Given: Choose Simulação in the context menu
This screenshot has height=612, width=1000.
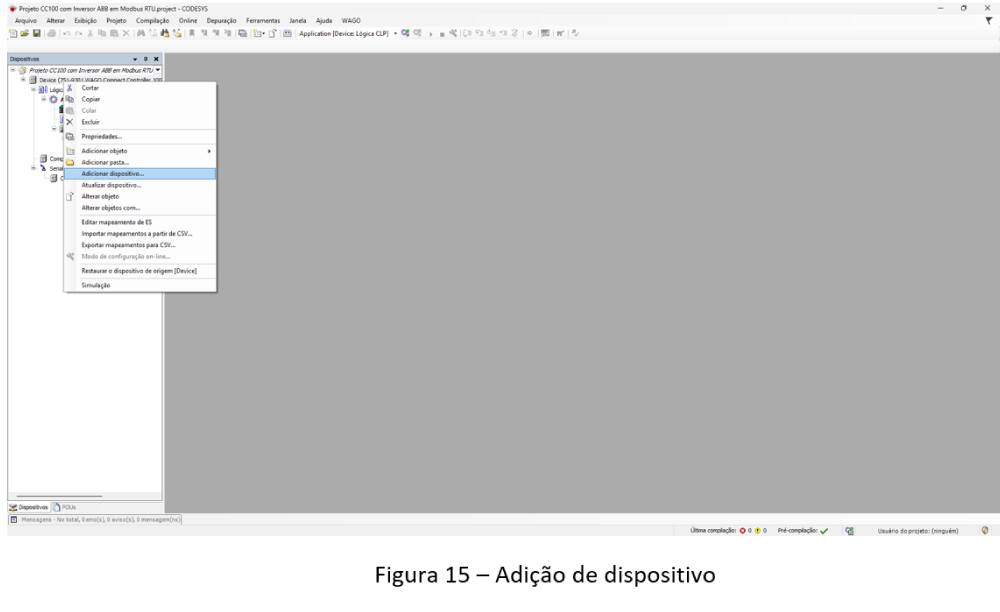Looking at the screenshot, I should click(x=96, y=285).
